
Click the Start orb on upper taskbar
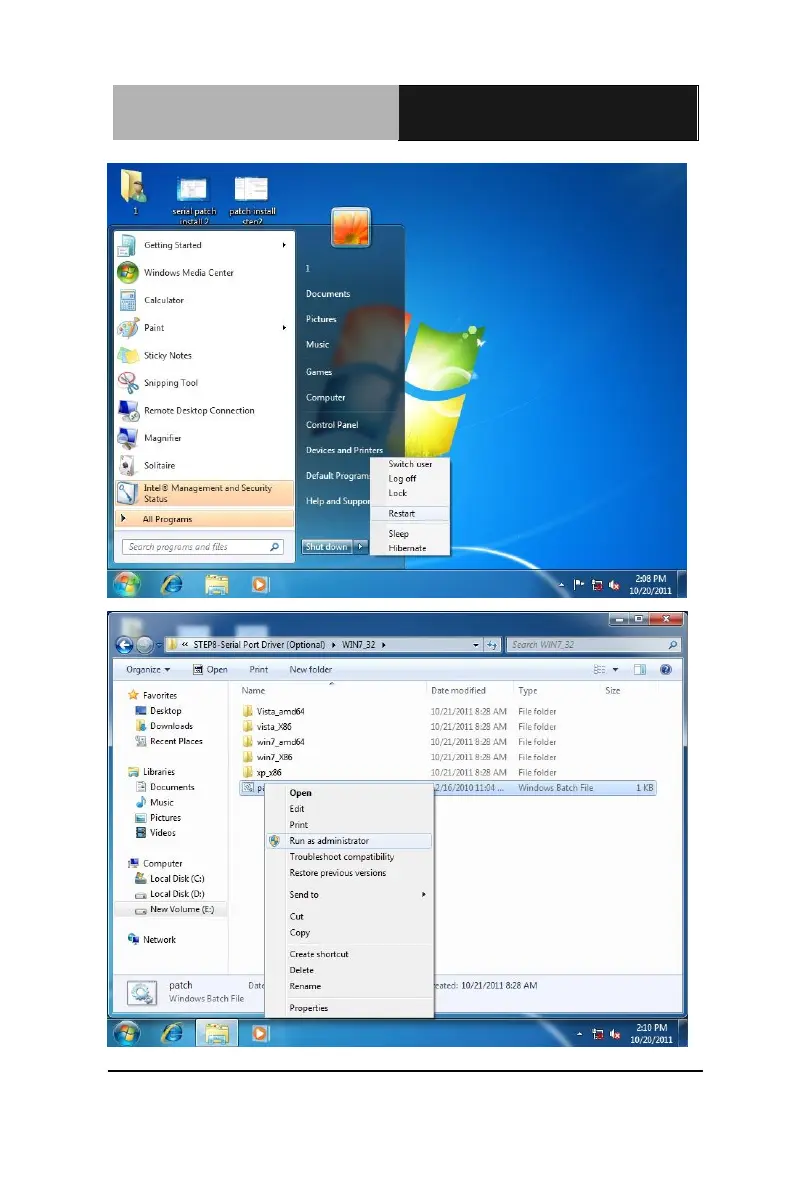[127, 584]
